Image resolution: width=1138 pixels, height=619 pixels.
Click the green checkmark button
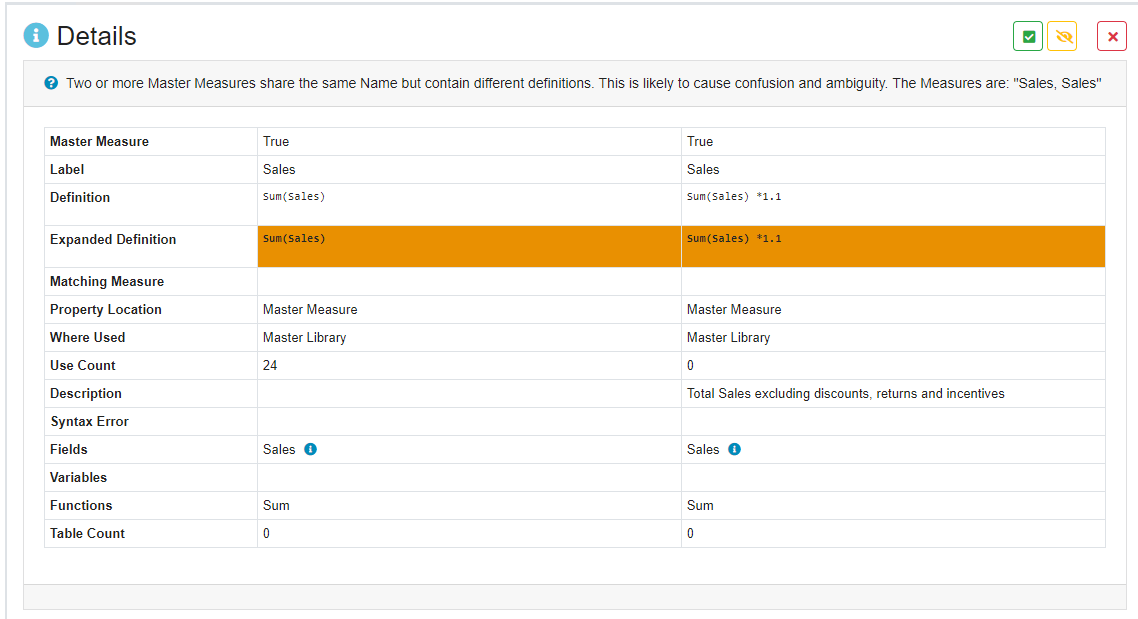tap(1028, 37)
